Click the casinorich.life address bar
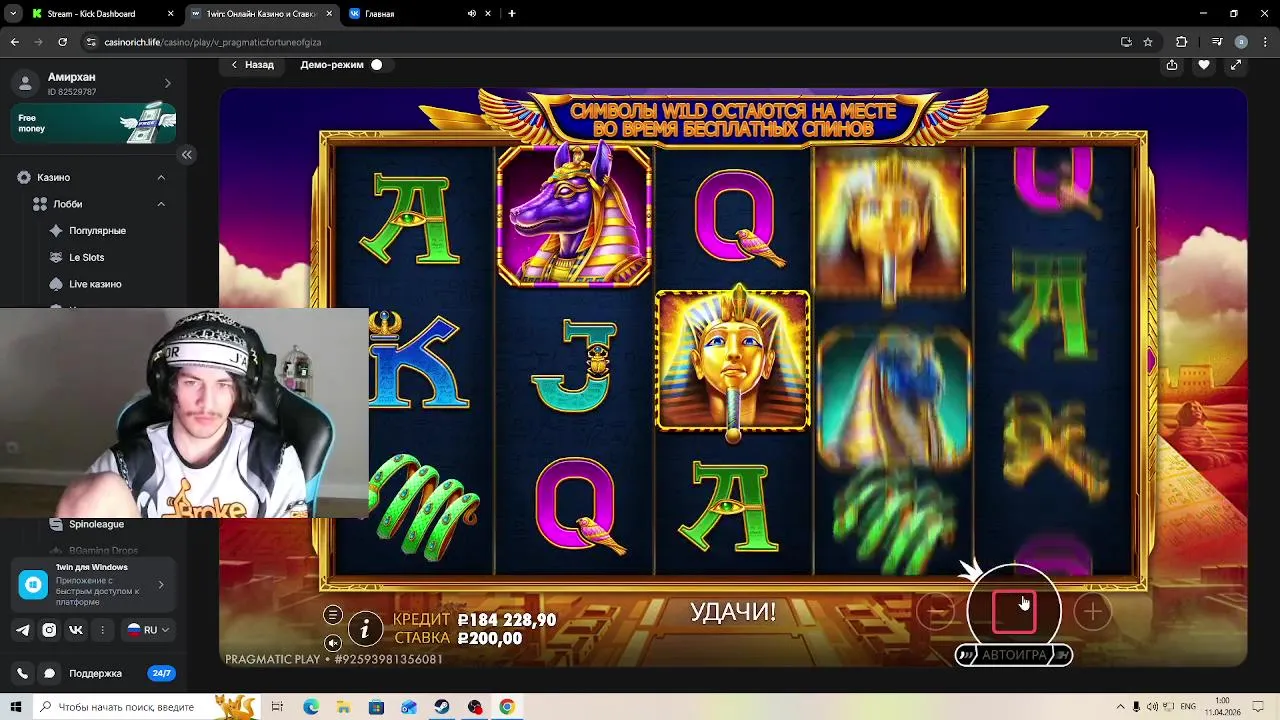1280x720 pixels. 600,42
